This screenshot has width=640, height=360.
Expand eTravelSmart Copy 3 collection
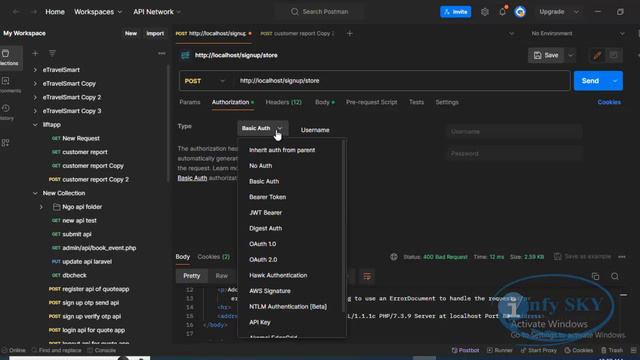click(x=35, y=111)
